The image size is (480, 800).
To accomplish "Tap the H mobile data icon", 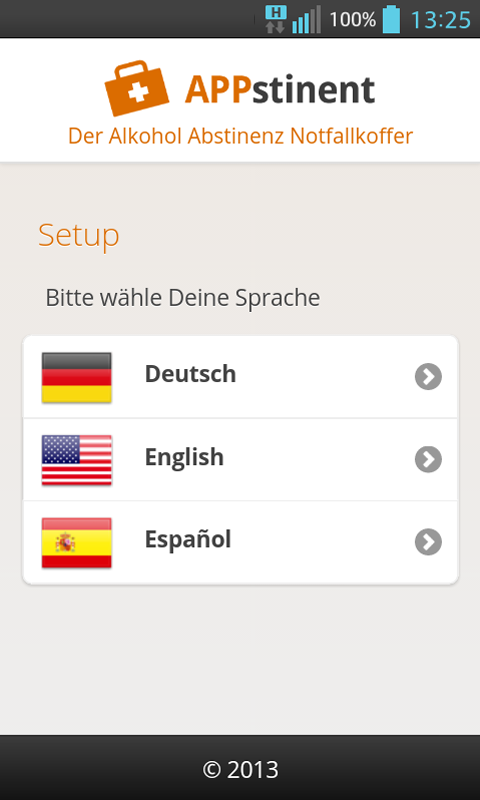I will [275, 19].
